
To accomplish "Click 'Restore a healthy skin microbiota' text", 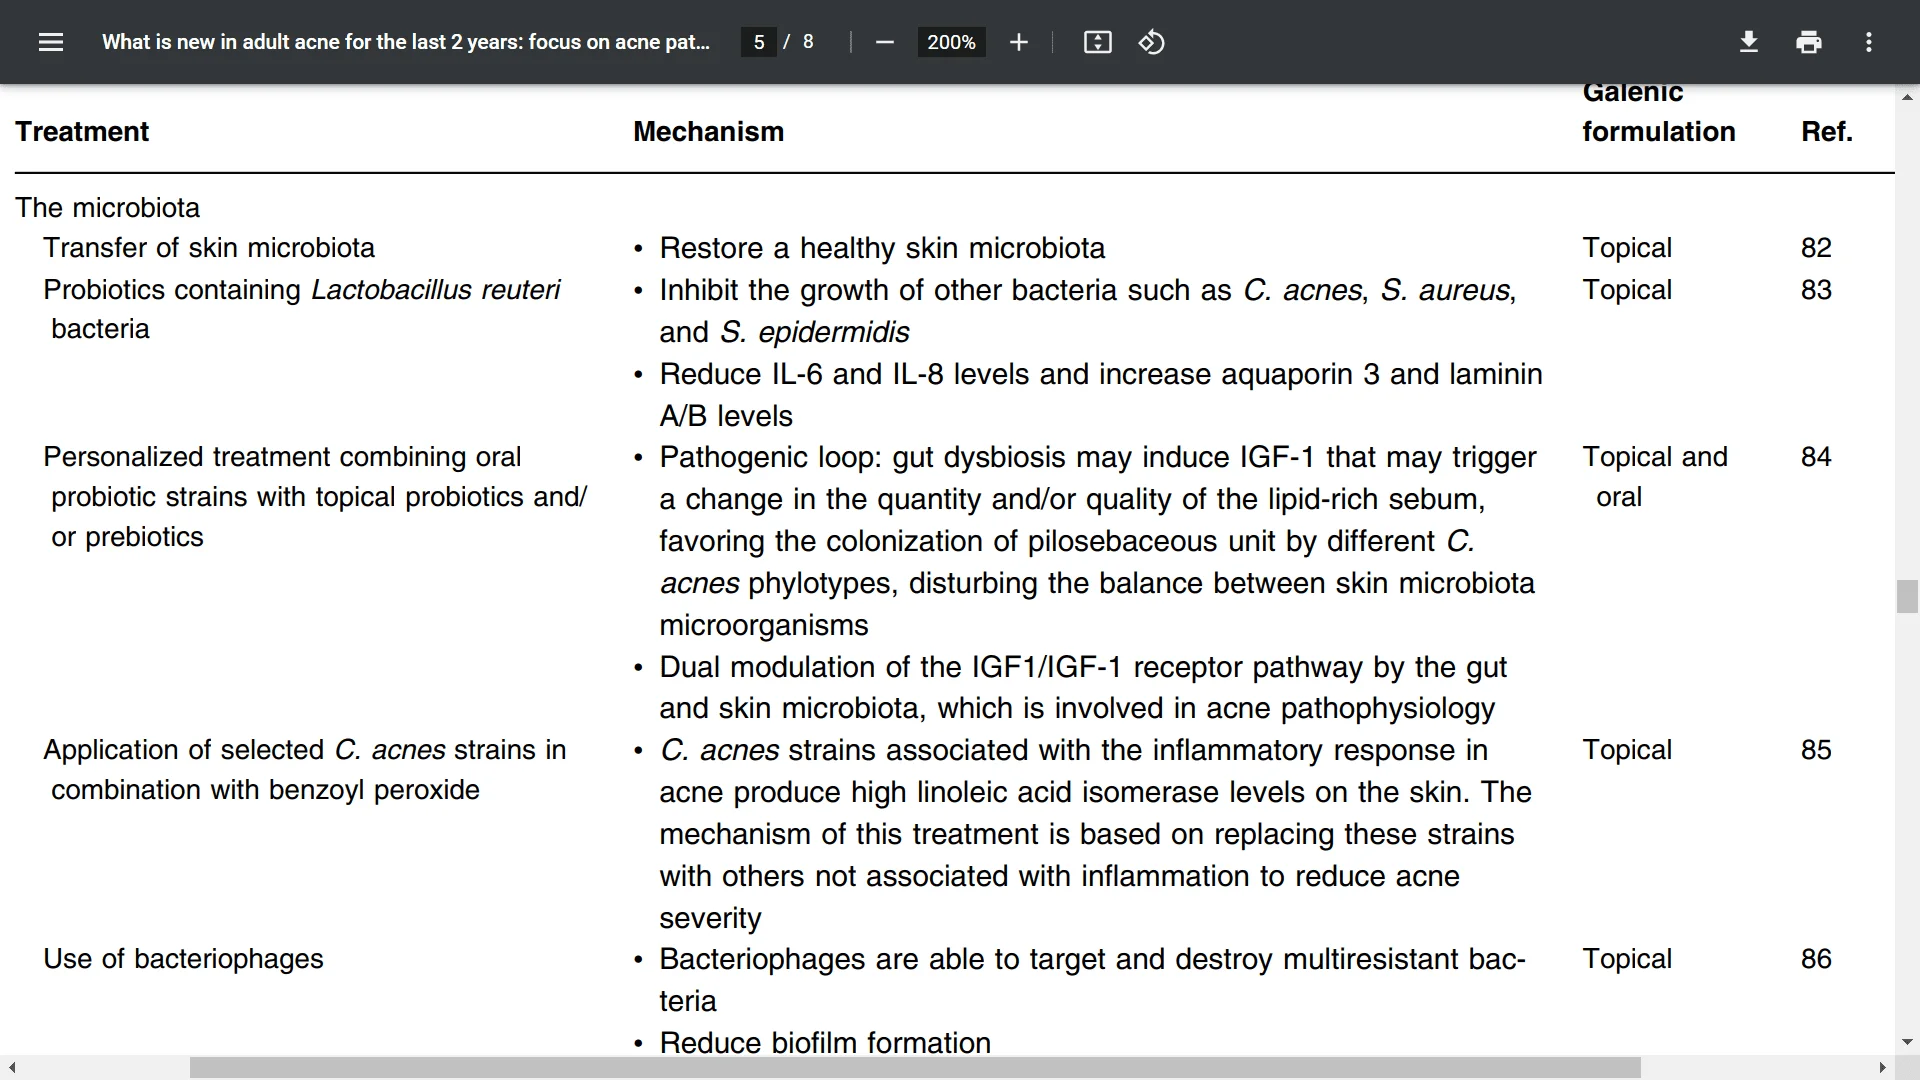I will pos(882,247).
